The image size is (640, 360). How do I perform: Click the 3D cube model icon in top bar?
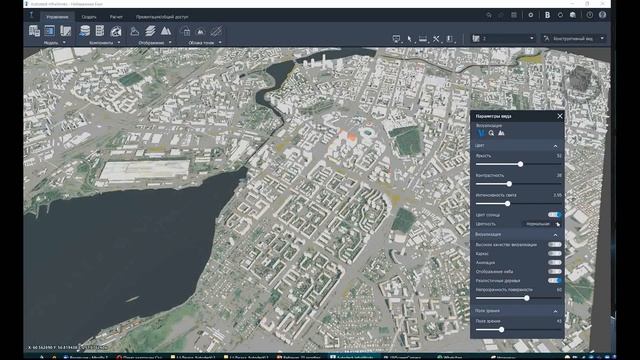coord(573,15)
